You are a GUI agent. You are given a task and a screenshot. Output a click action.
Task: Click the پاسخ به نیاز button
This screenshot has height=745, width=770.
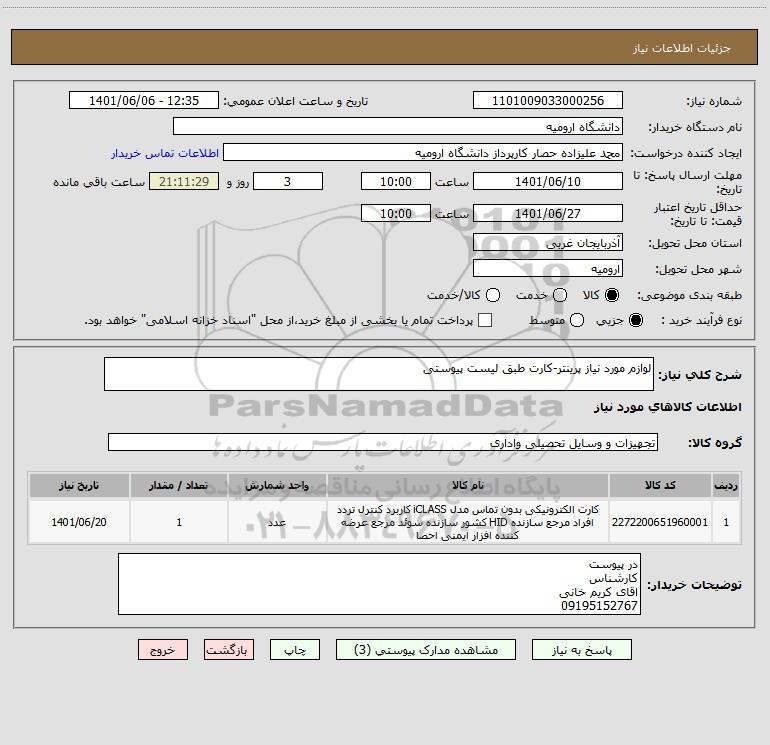point(581,650)
